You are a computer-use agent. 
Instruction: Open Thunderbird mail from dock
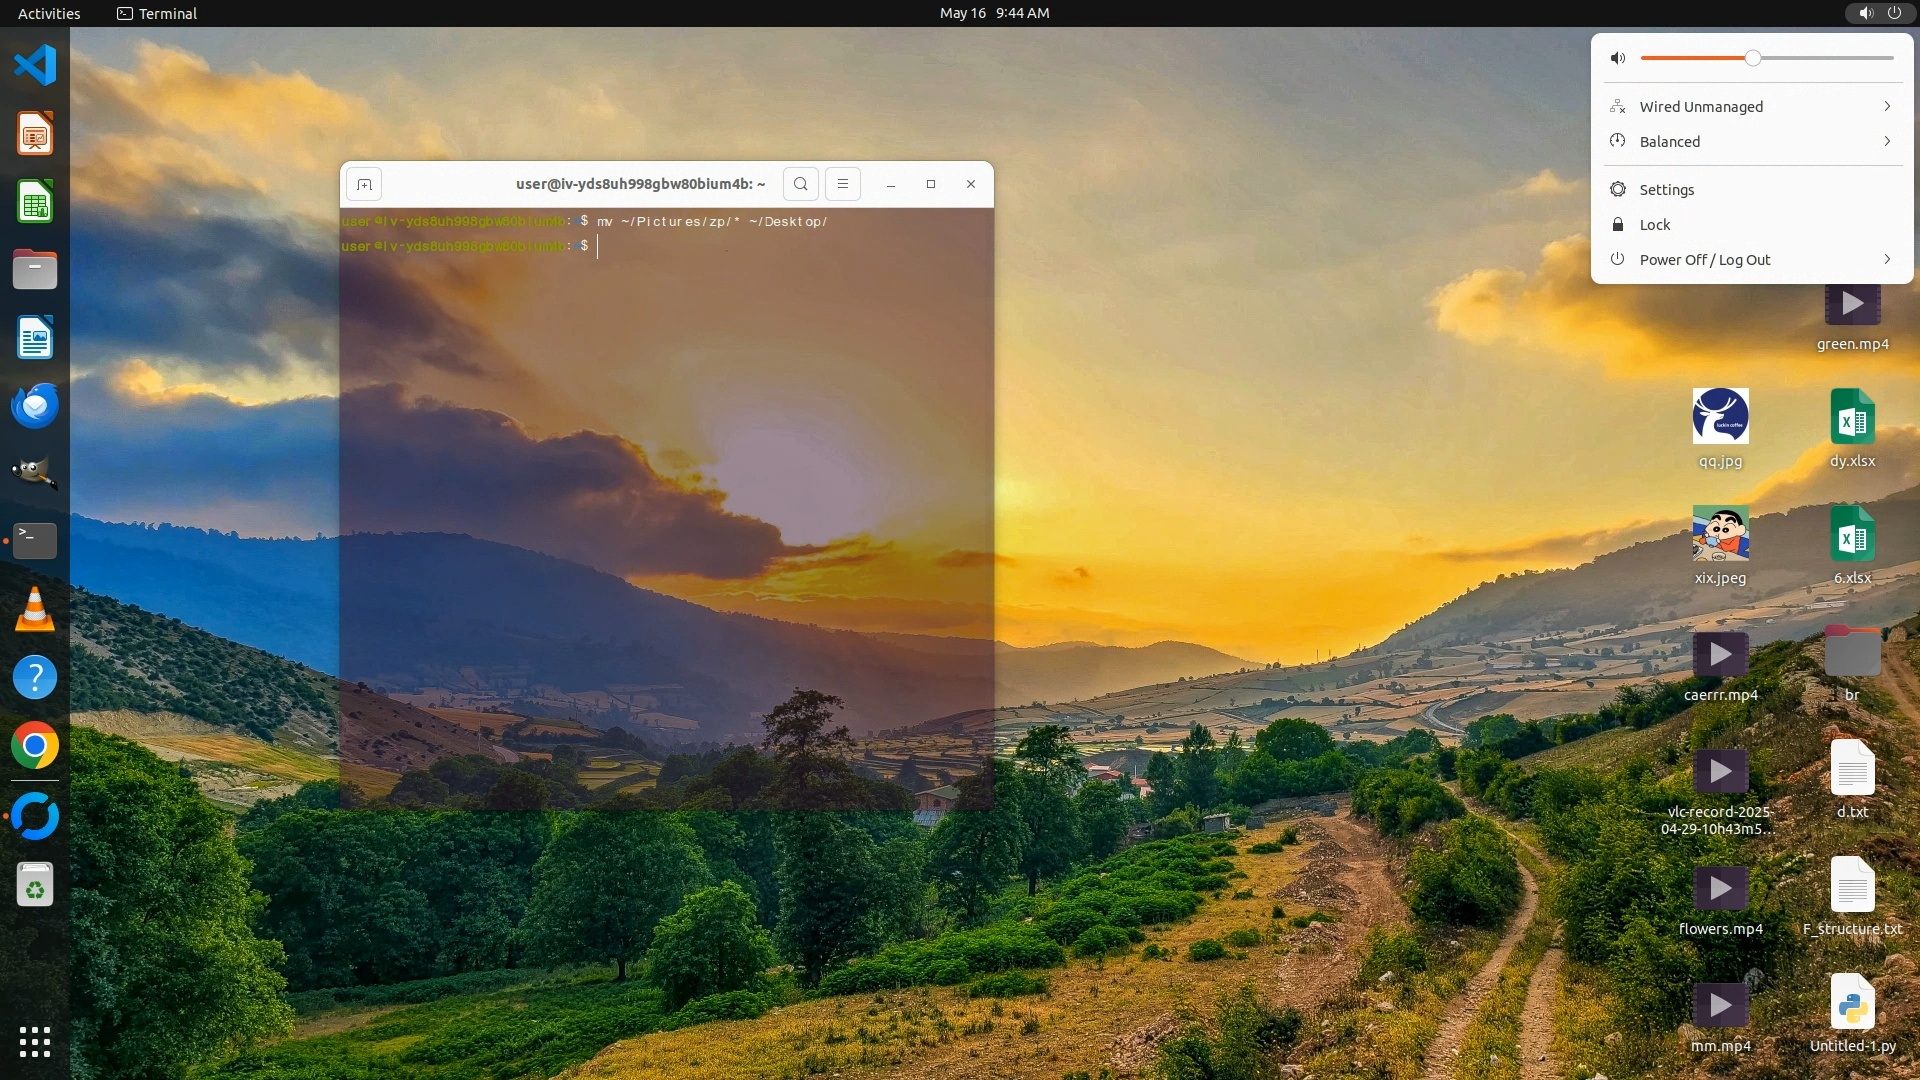pyautogui.click(x=35, y=406)
